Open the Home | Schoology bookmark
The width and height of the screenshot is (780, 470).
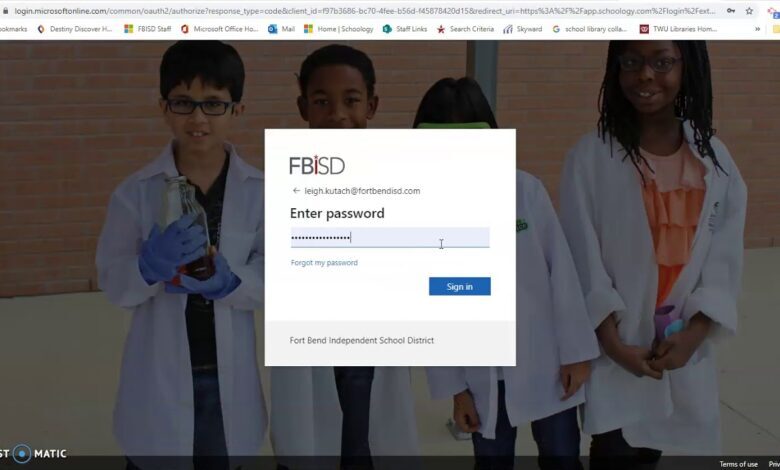pos(339,29)
